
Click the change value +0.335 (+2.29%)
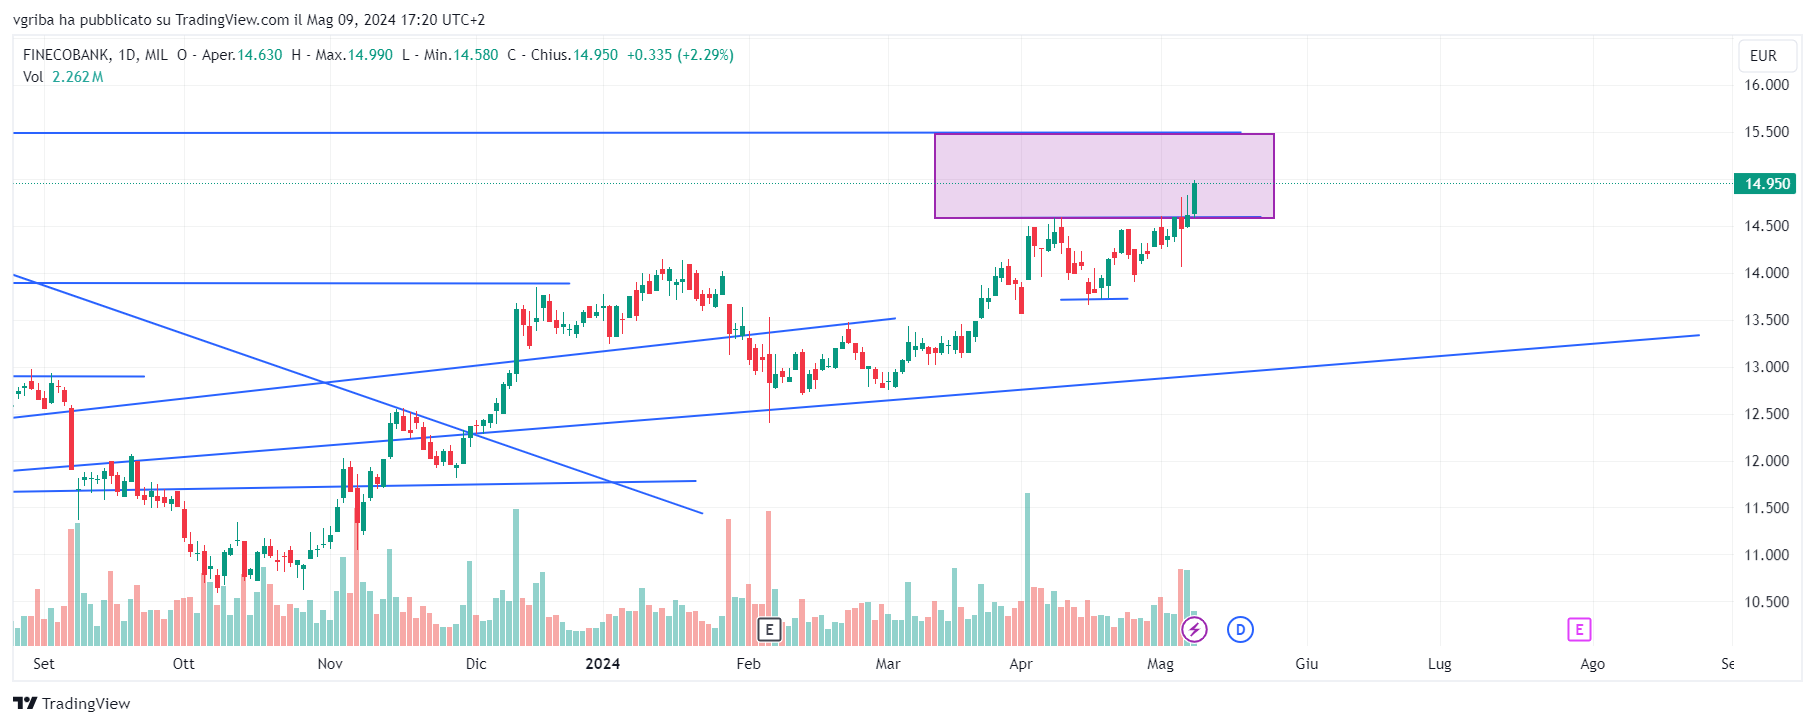pos(680,55)
